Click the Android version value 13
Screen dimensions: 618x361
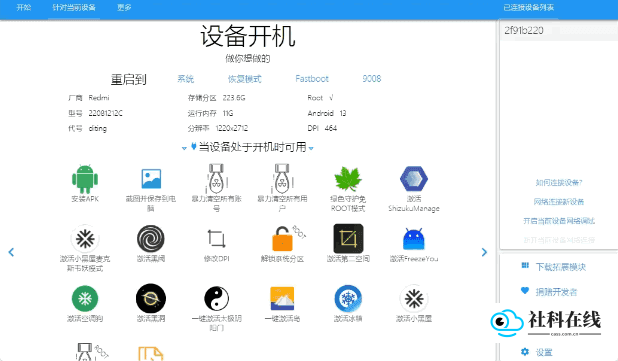[343, 113]
